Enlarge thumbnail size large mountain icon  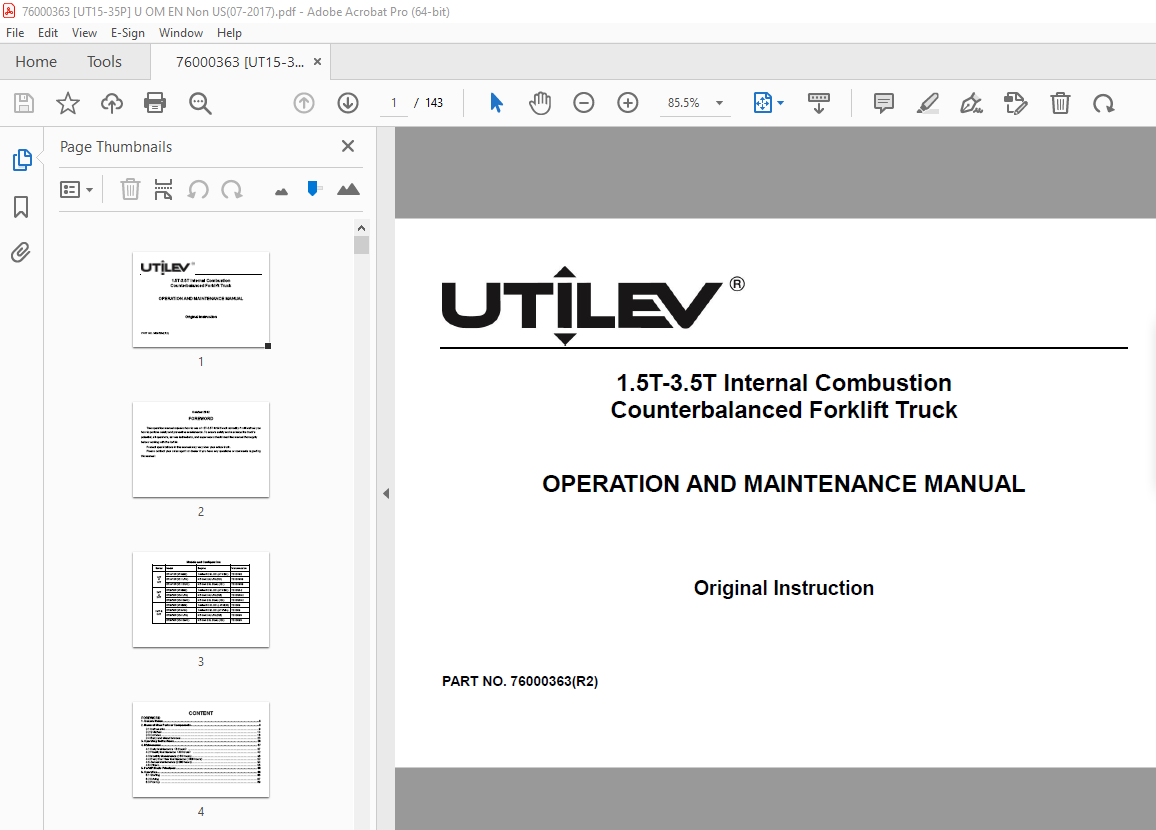coord(348,189)
